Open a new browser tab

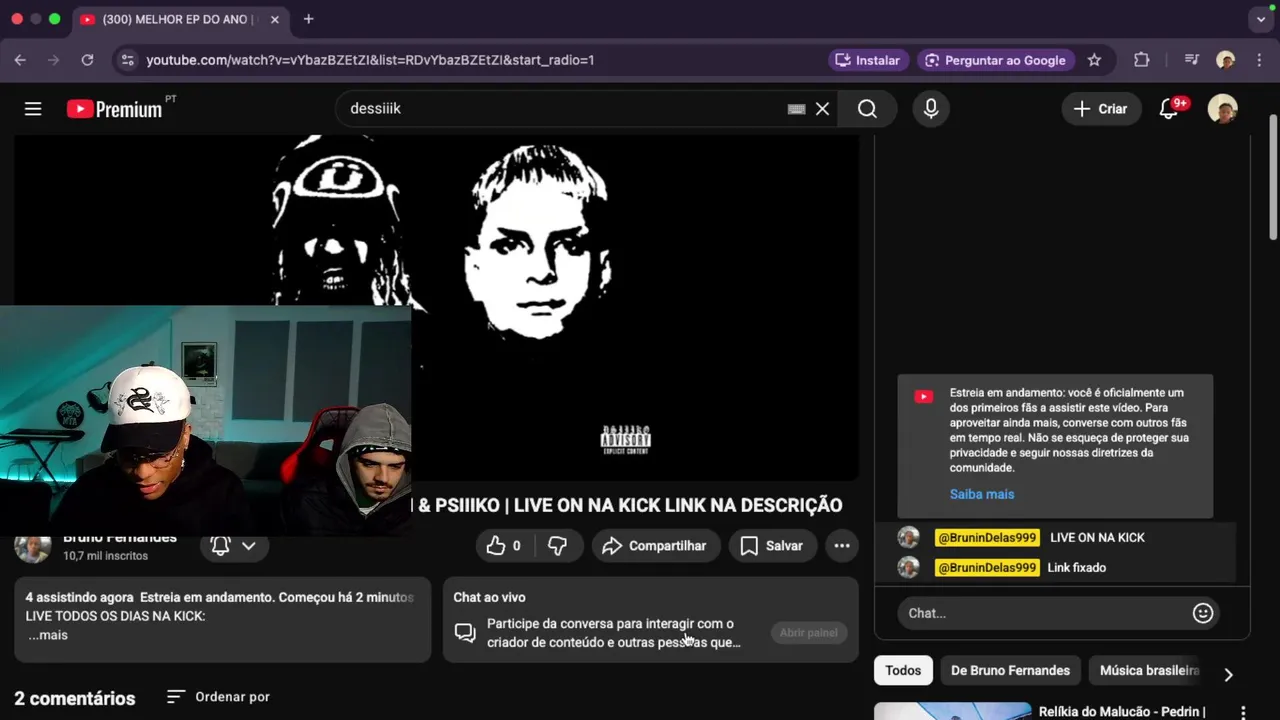click(308, 19)
